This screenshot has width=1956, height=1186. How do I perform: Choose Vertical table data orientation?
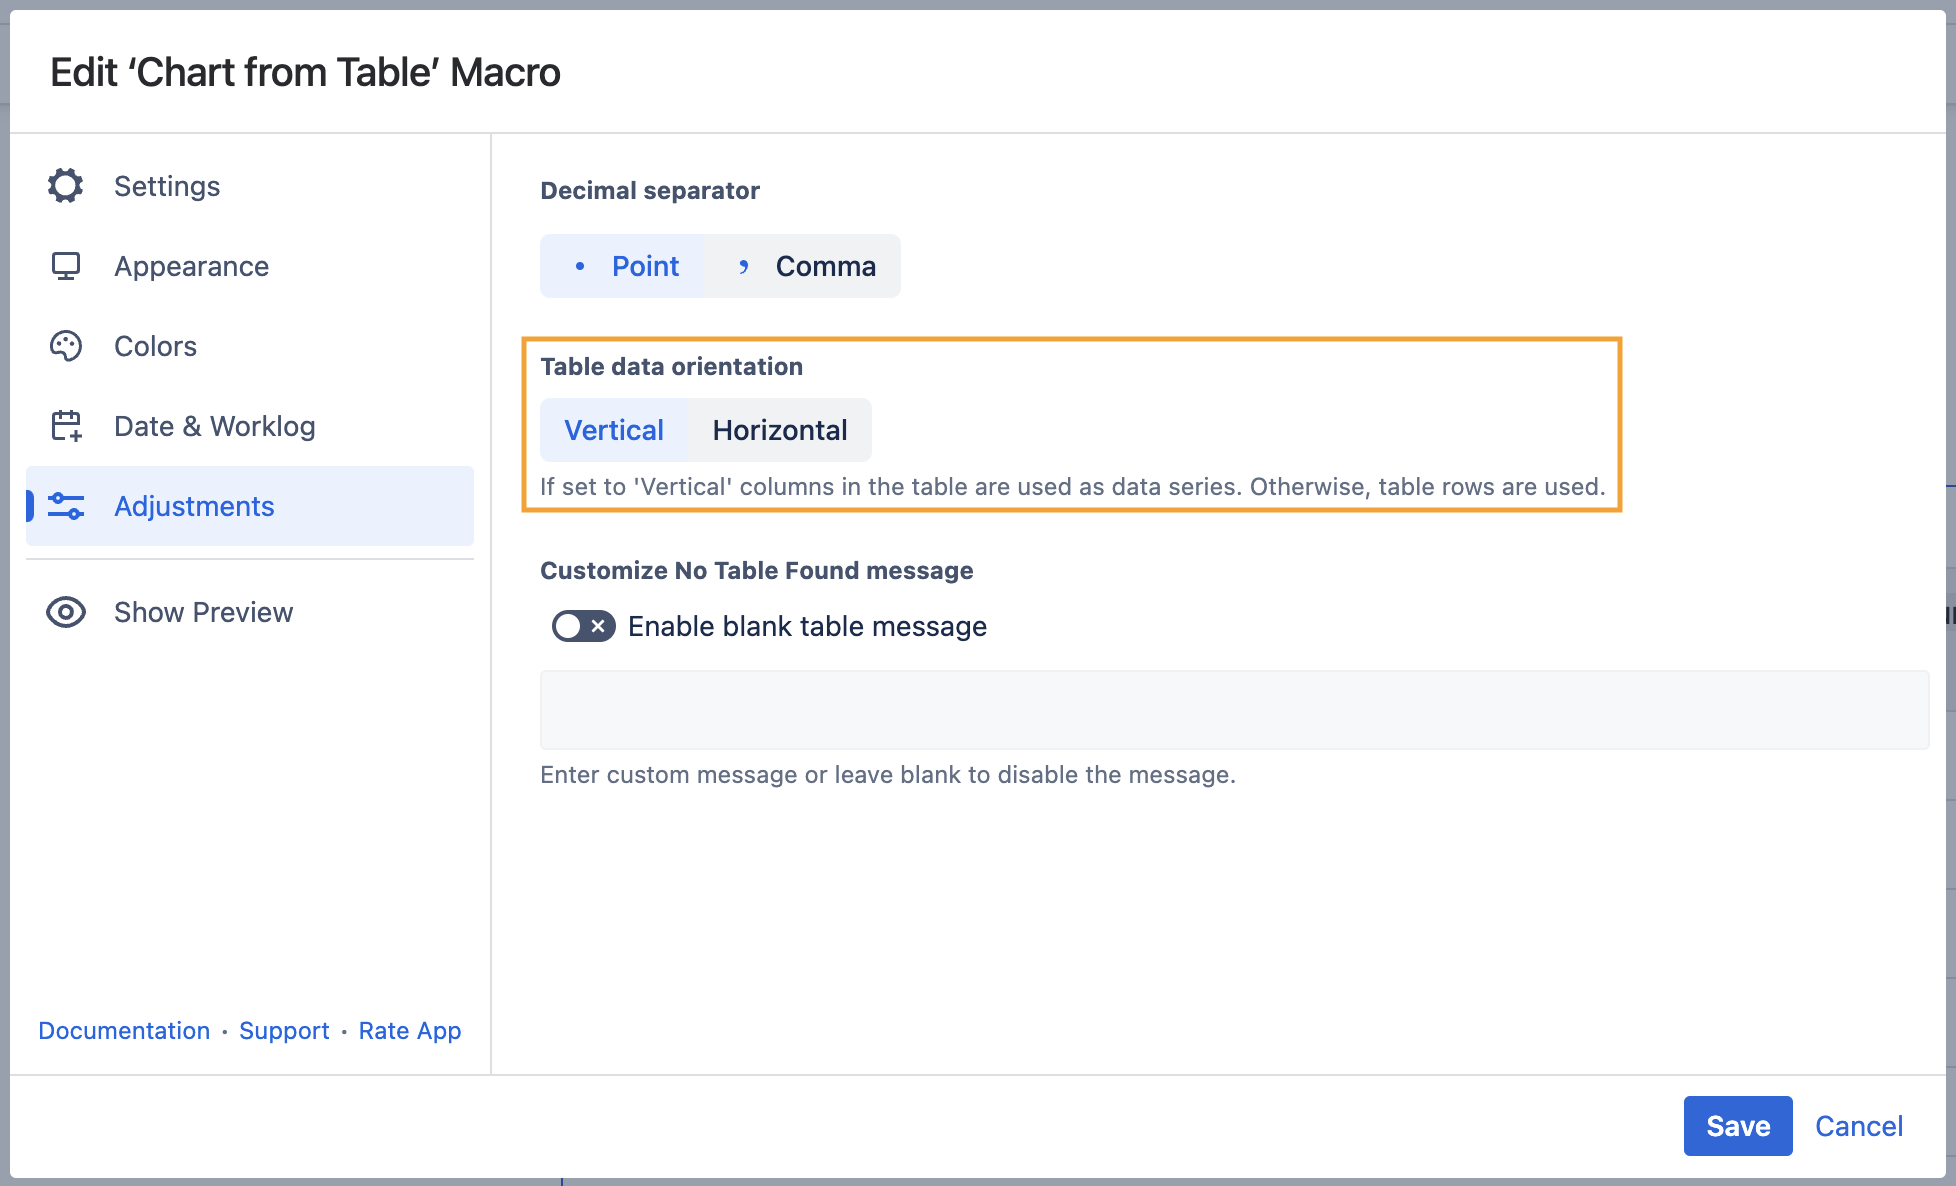click(x=614, y=430)
